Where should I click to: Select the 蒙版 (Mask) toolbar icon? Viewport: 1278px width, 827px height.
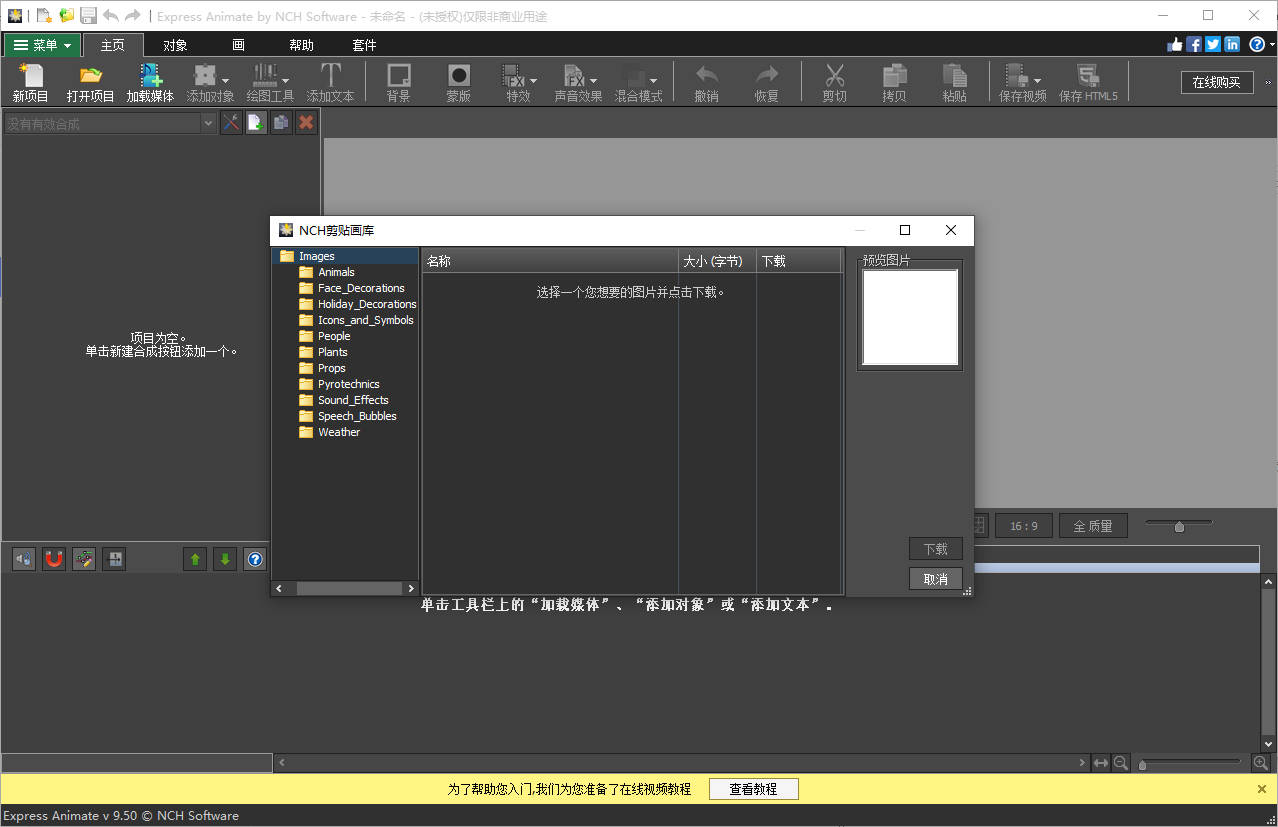(x=459, y=82)
